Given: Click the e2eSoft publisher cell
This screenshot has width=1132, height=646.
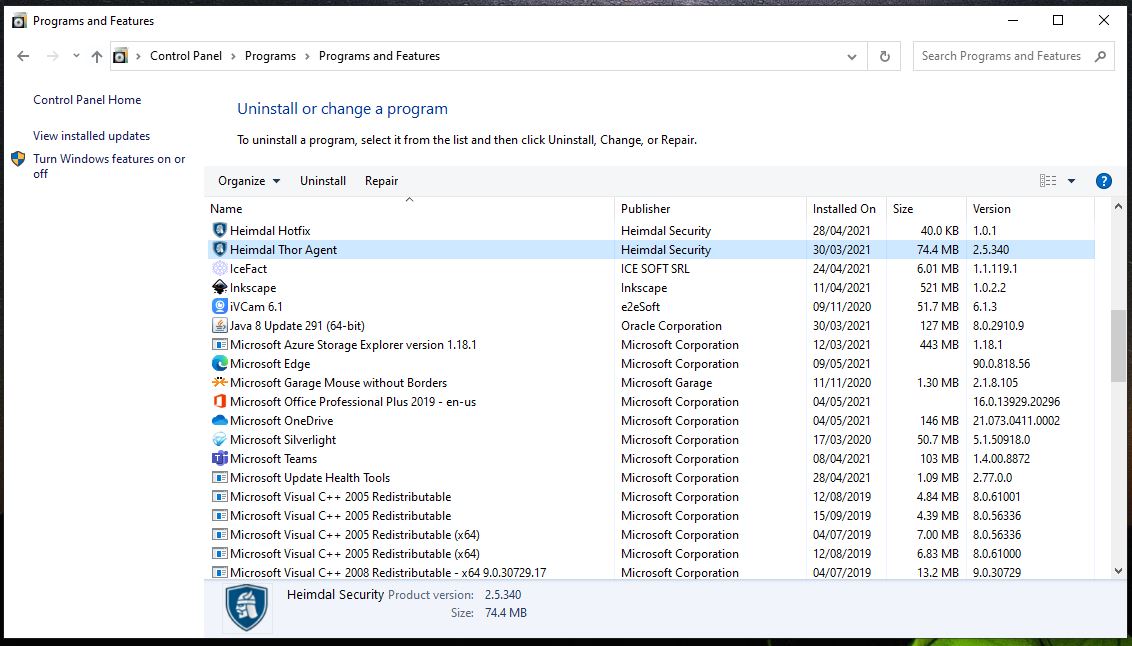Looking at the screenshot, I should tap(640, 307).
